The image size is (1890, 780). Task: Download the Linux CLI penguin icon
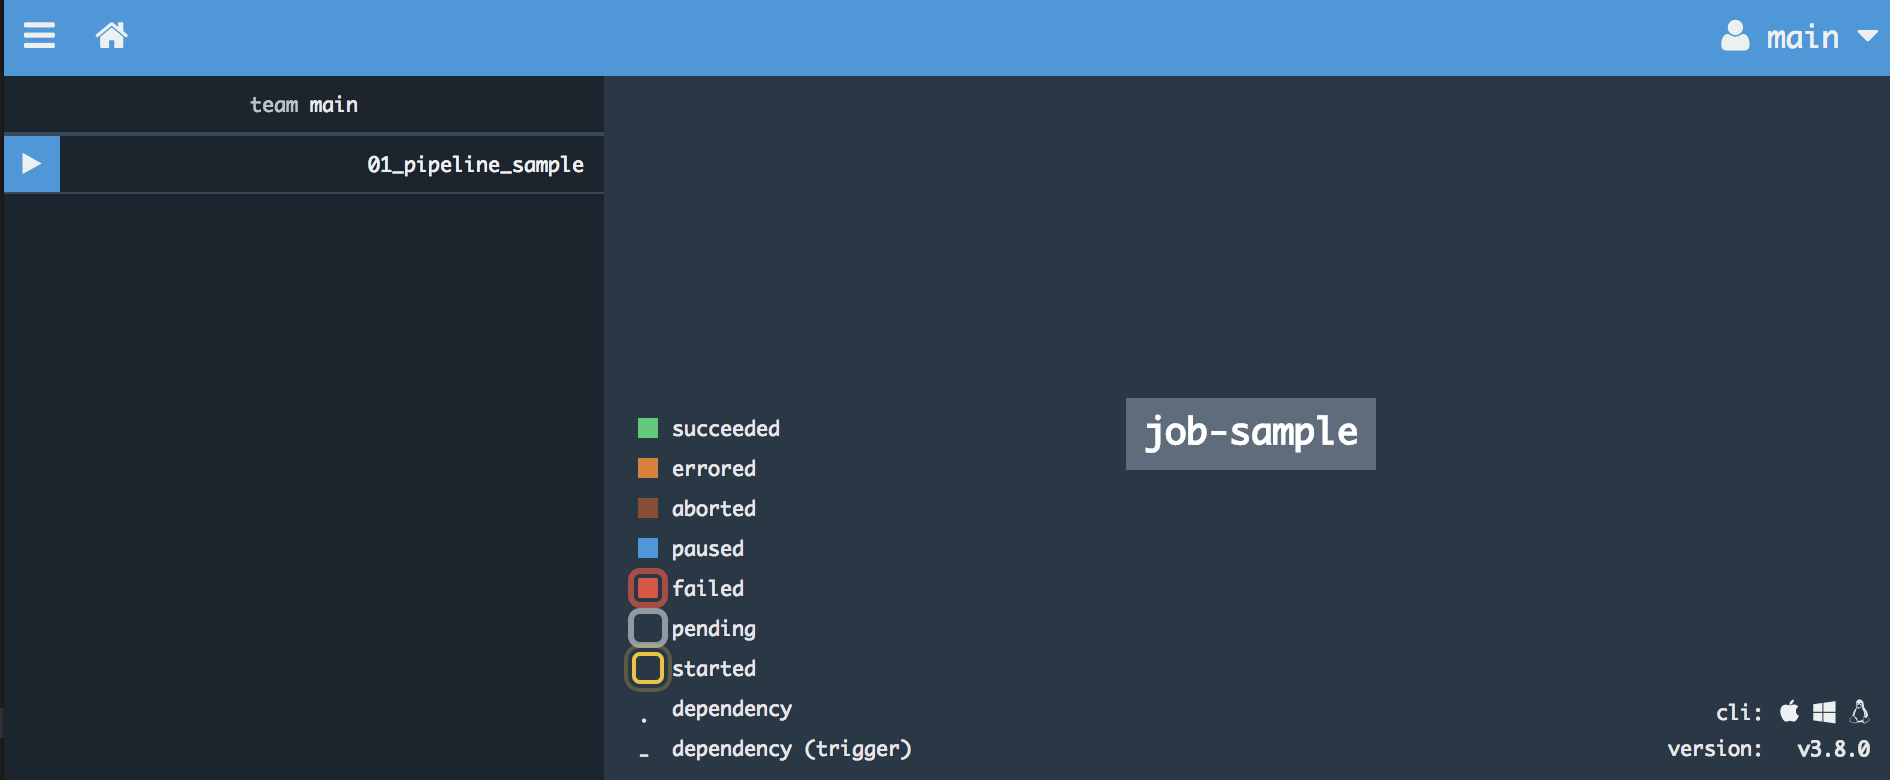(1860, 711)
